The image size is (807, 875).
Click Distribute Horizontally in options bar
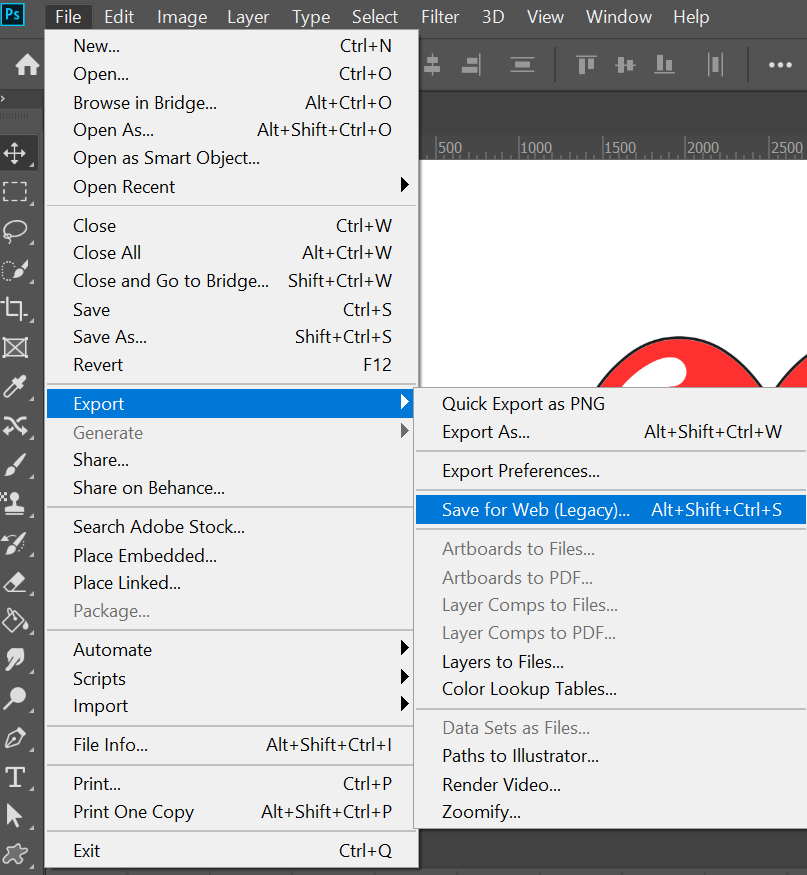pos(715,65)
